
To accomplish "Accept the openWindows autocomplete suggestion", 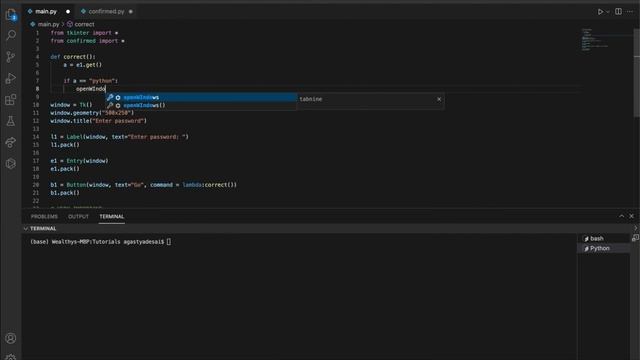I will click(201, 98).
